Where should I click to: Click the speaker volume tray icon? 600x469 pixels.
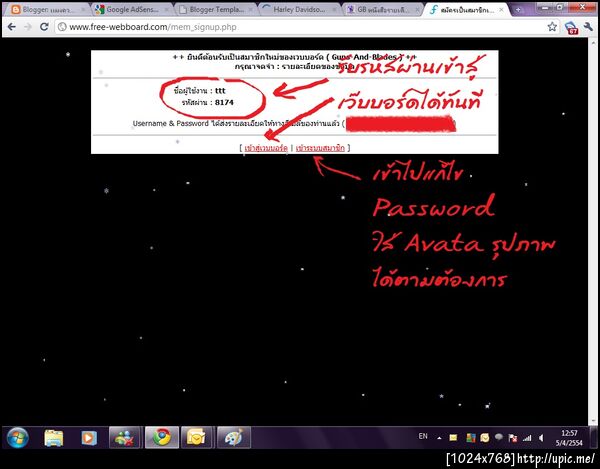[541, 438]
